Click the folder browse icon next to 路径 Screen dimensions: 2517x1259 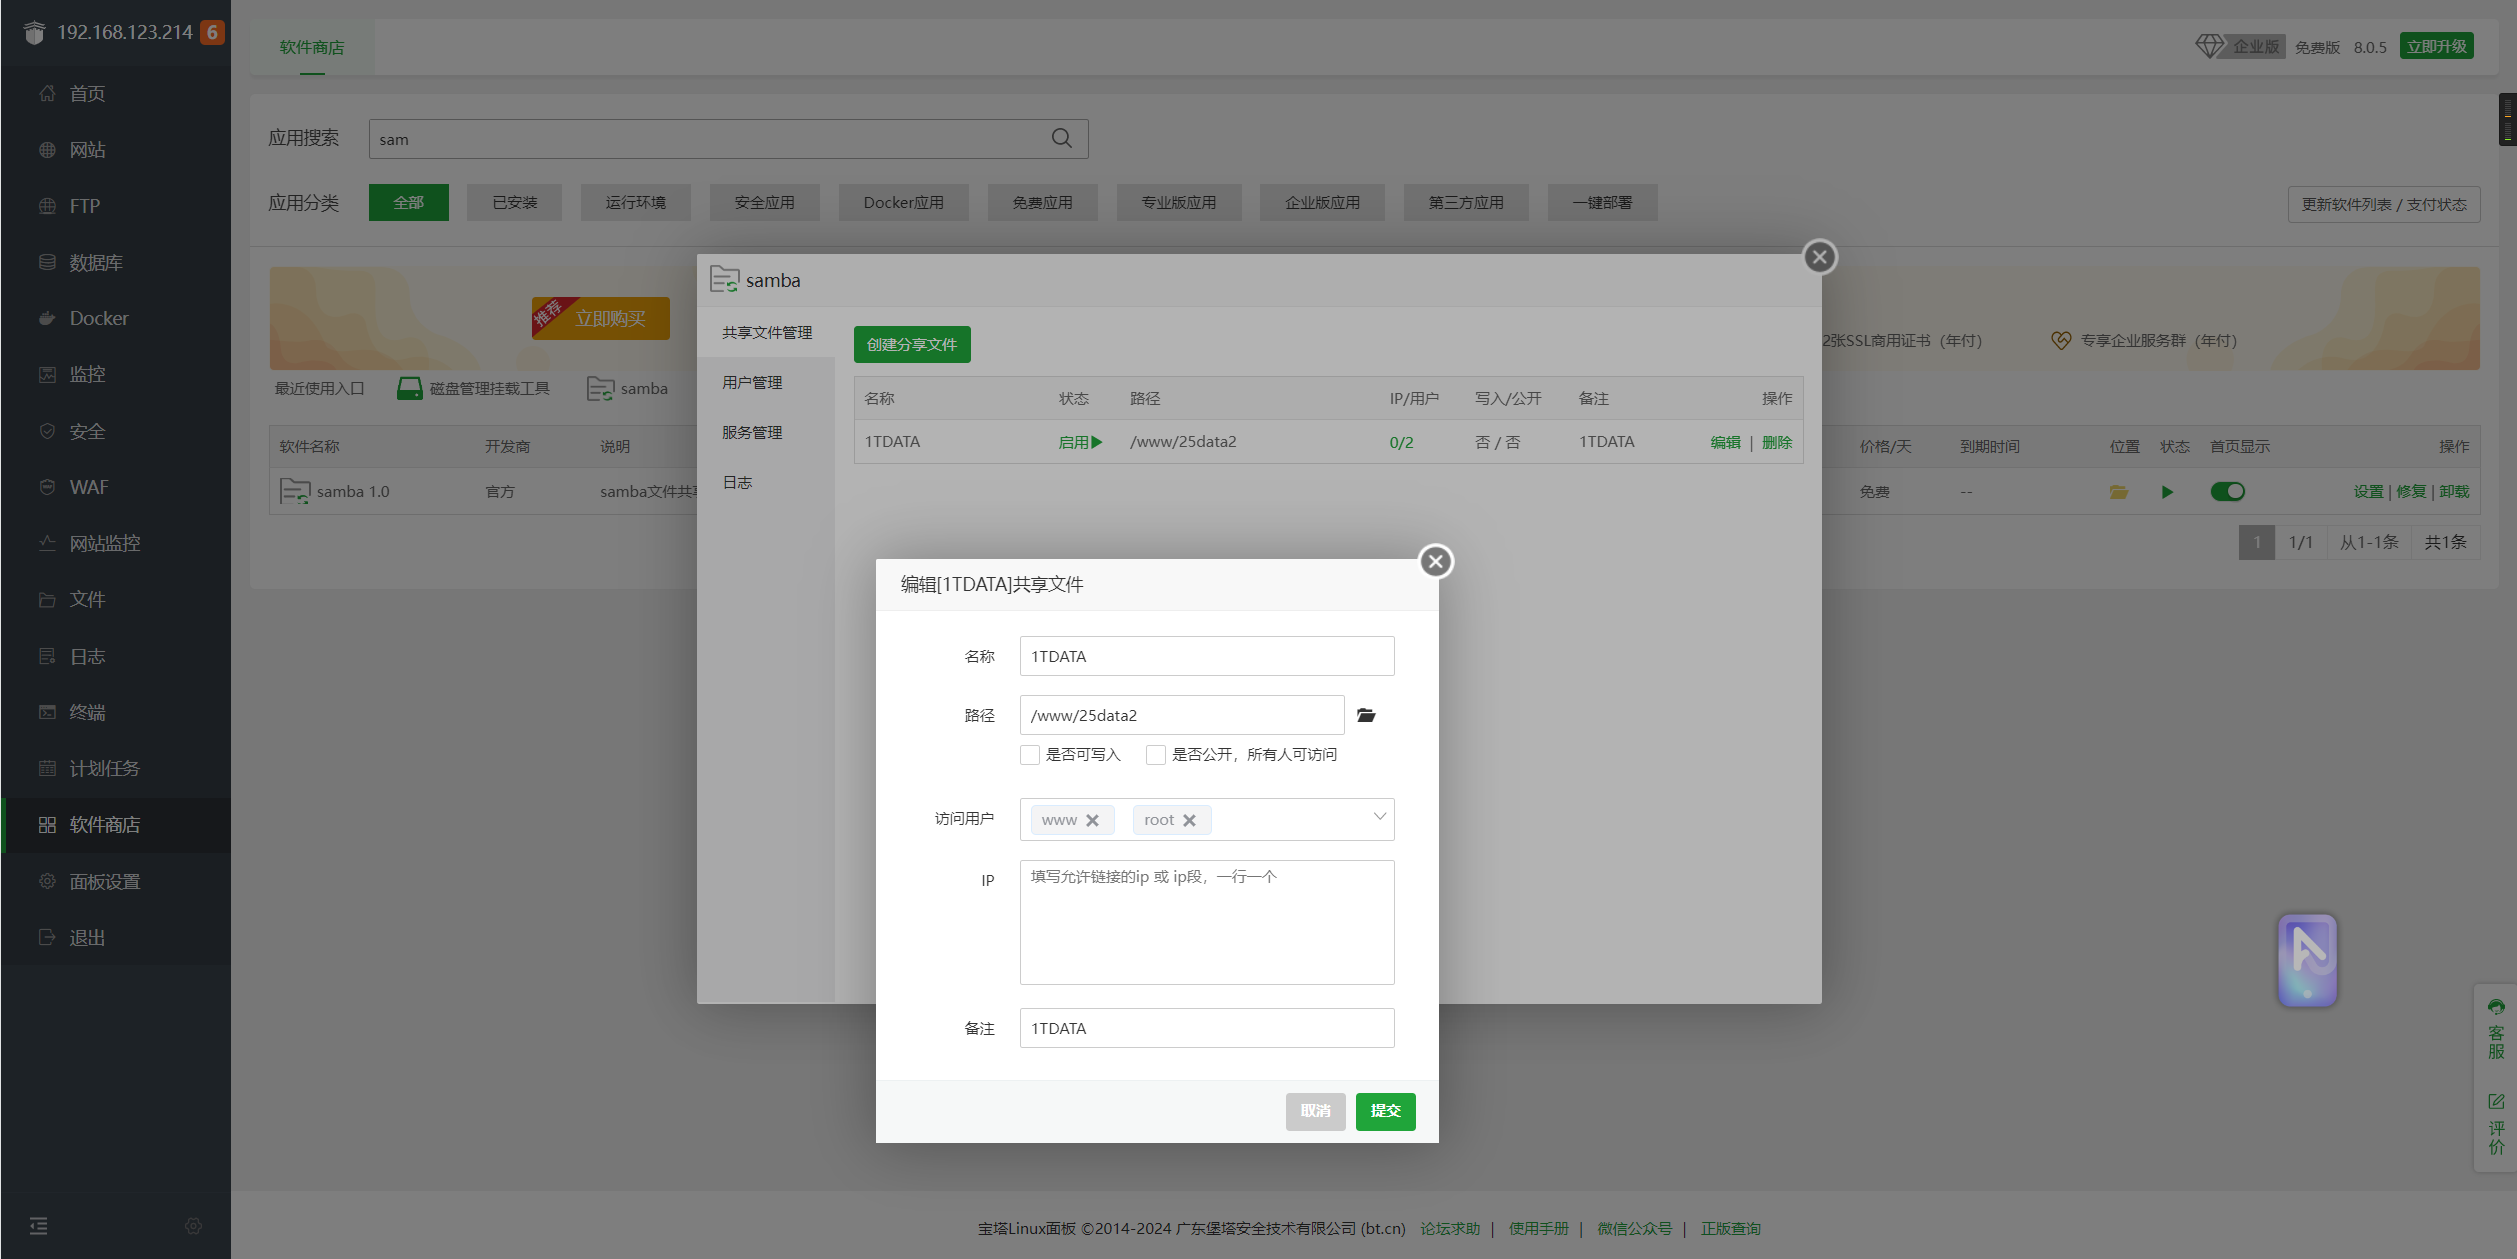(x=1366, y=715)
